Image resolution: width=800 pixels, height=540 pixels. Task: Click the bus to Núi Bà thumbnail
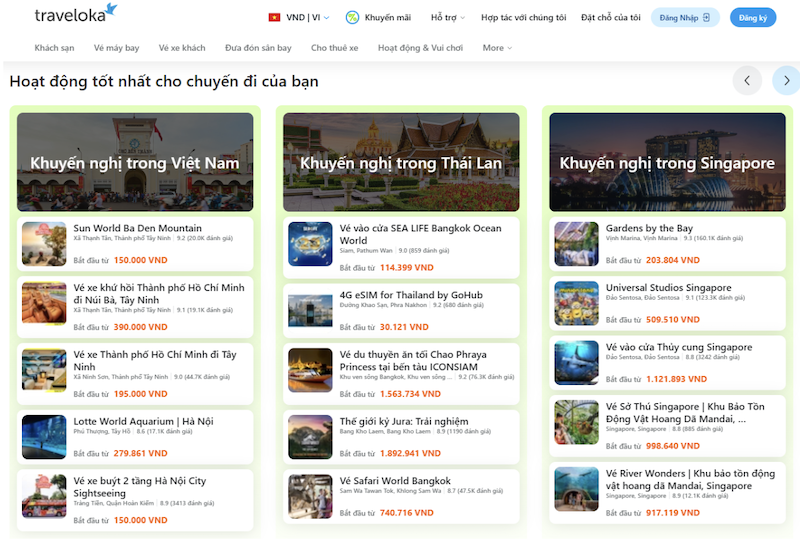coord(44,303)
